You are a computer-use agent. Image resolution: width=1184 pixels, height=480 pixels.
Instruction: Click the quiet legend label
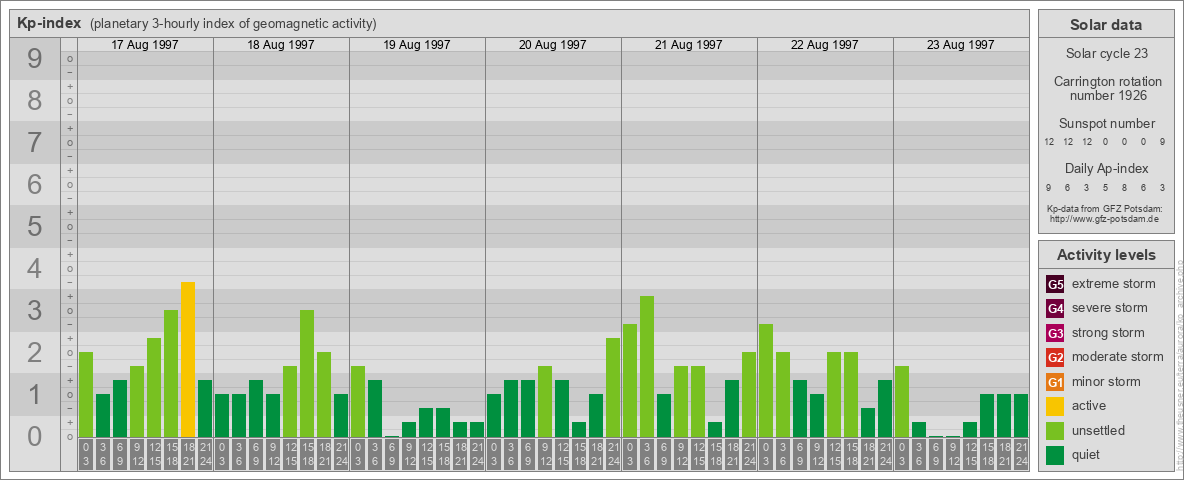1088,455
